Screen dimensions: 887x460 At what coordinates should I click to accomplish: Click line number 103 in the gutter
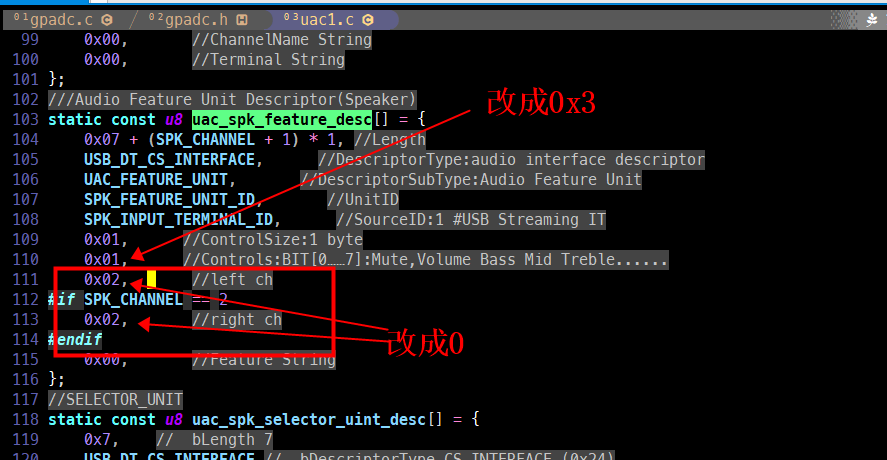25,119
